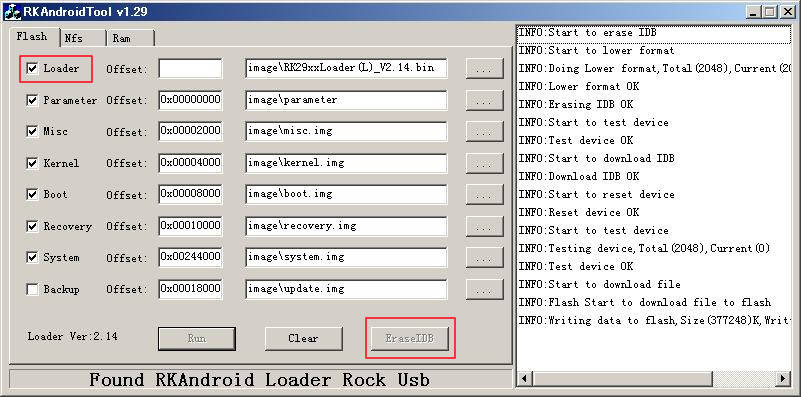Toggle the Recovery checkbox
This screenshot has height=397, width=801.
pos(33,226)
